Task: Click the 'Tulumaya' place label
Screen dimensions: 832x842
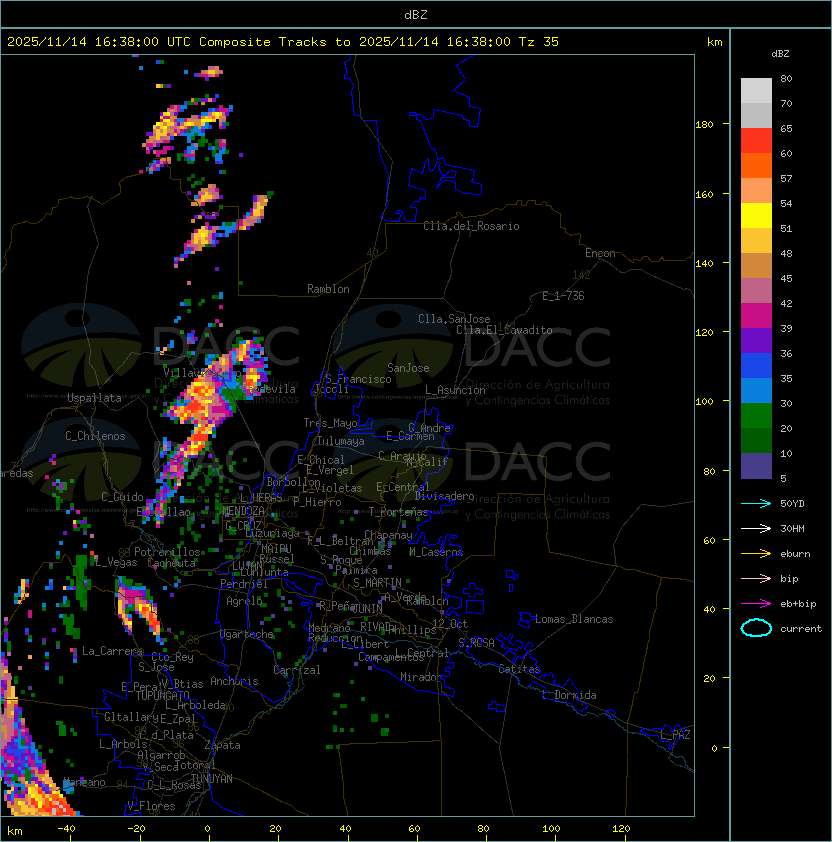Action: pos(341,441)
